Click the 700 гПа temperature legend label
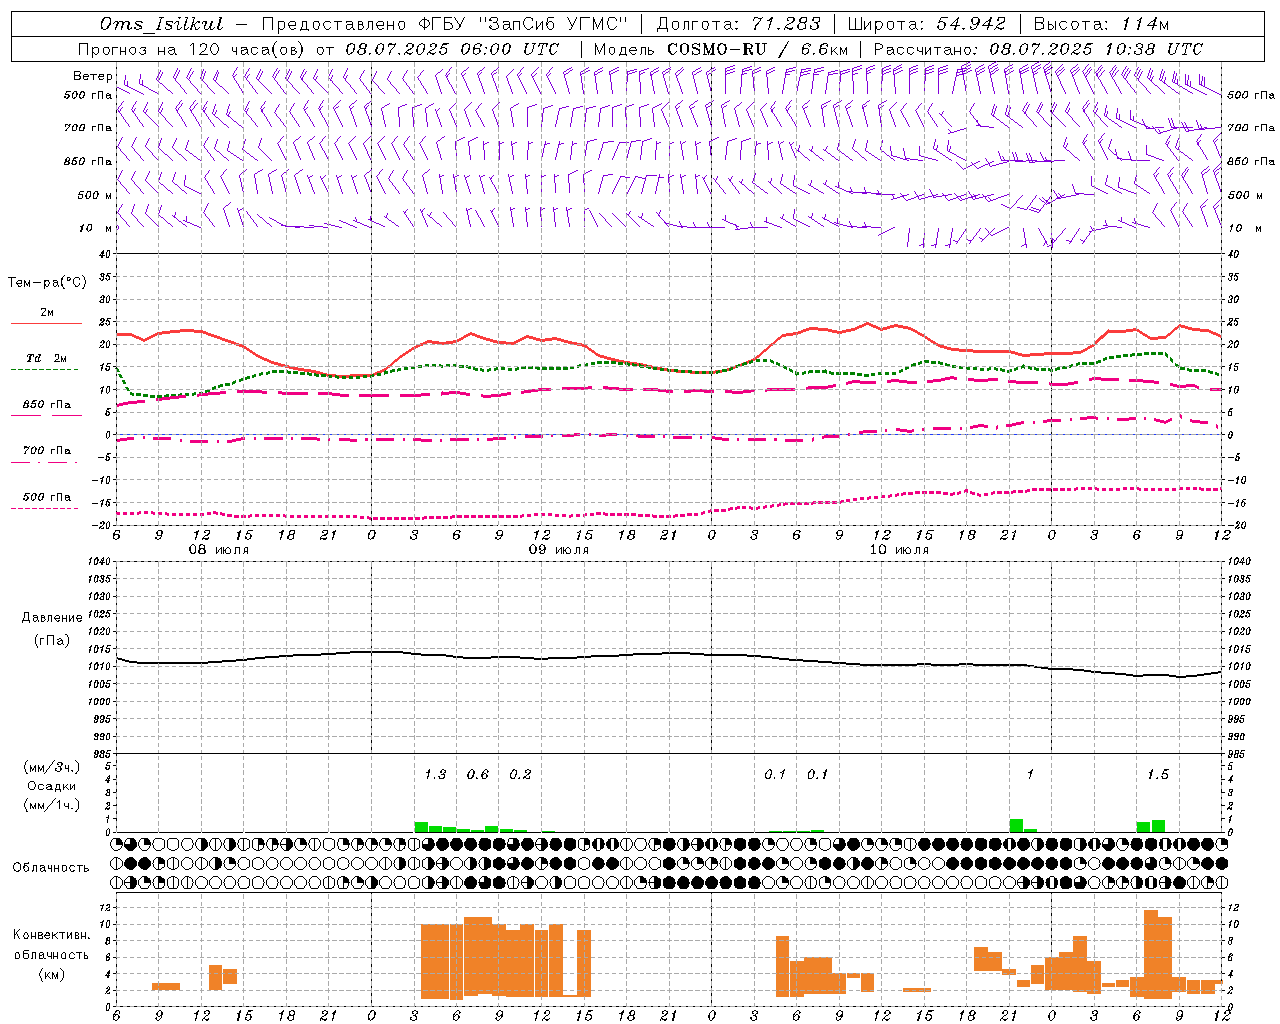This screenshot has width=1280, height=1024. click(47, 451)
